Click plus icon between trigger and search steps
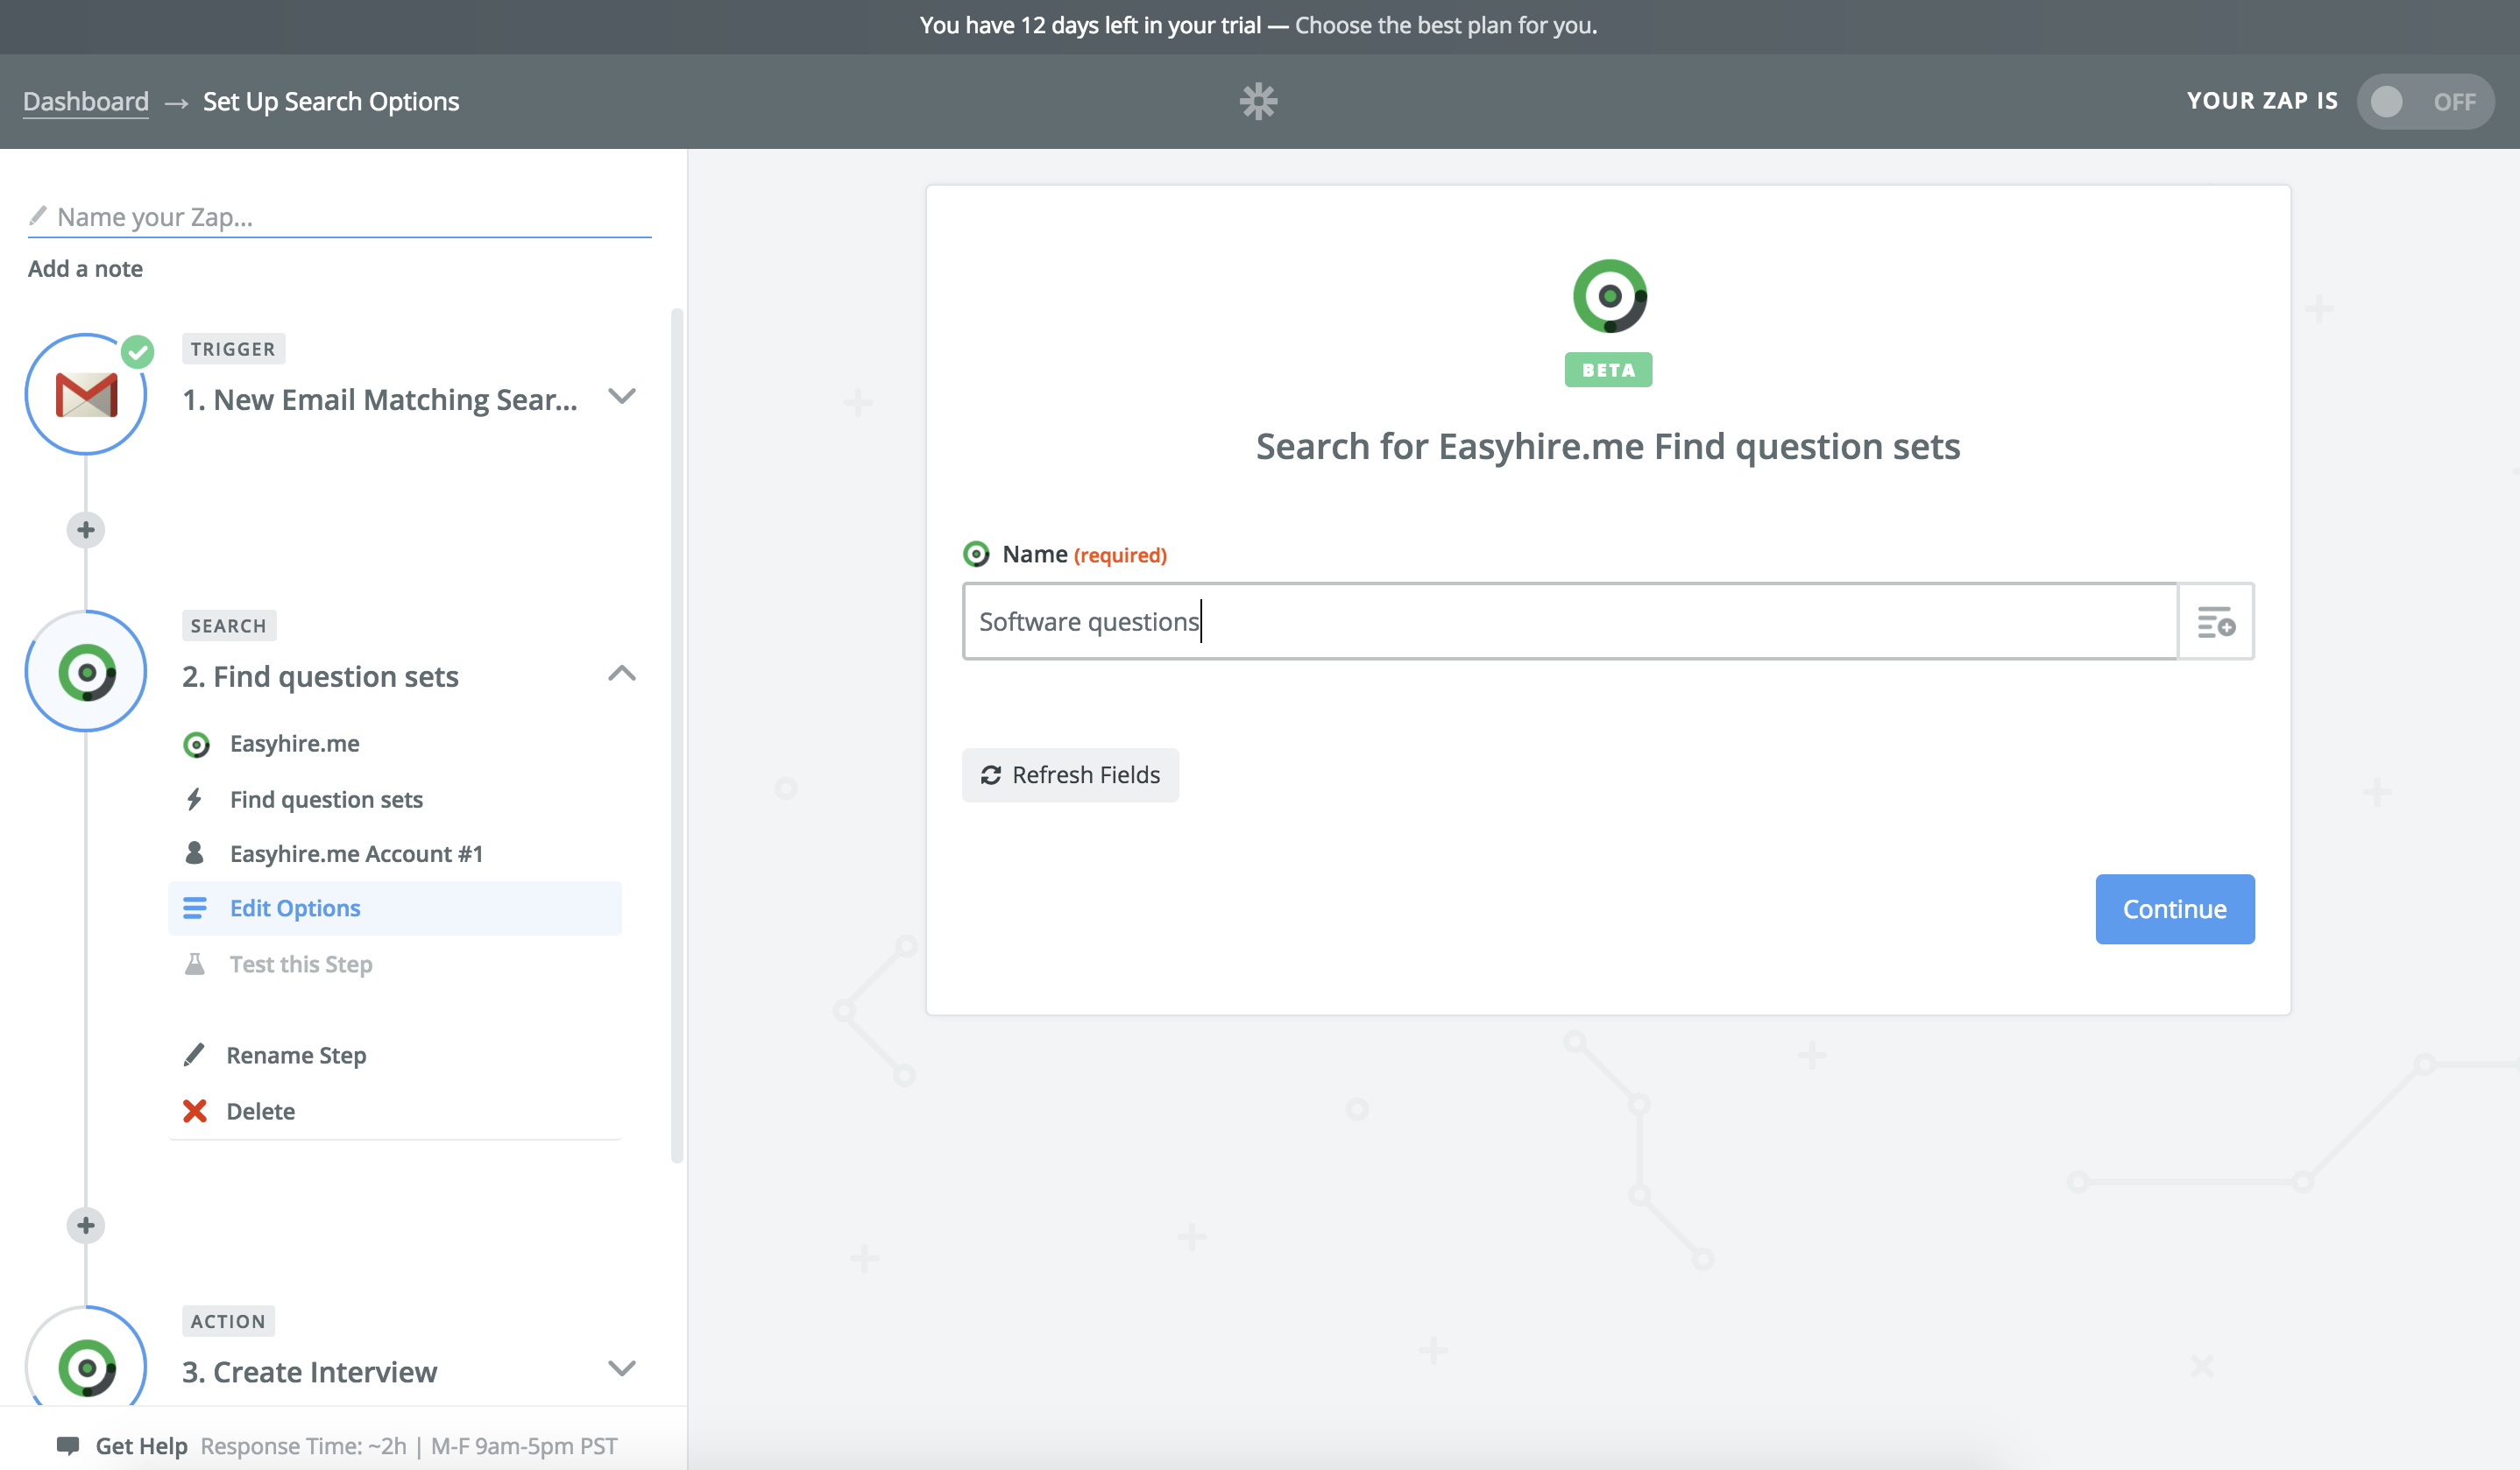Viewport: 2520px width, 1470px height. [x=86, y=530]
